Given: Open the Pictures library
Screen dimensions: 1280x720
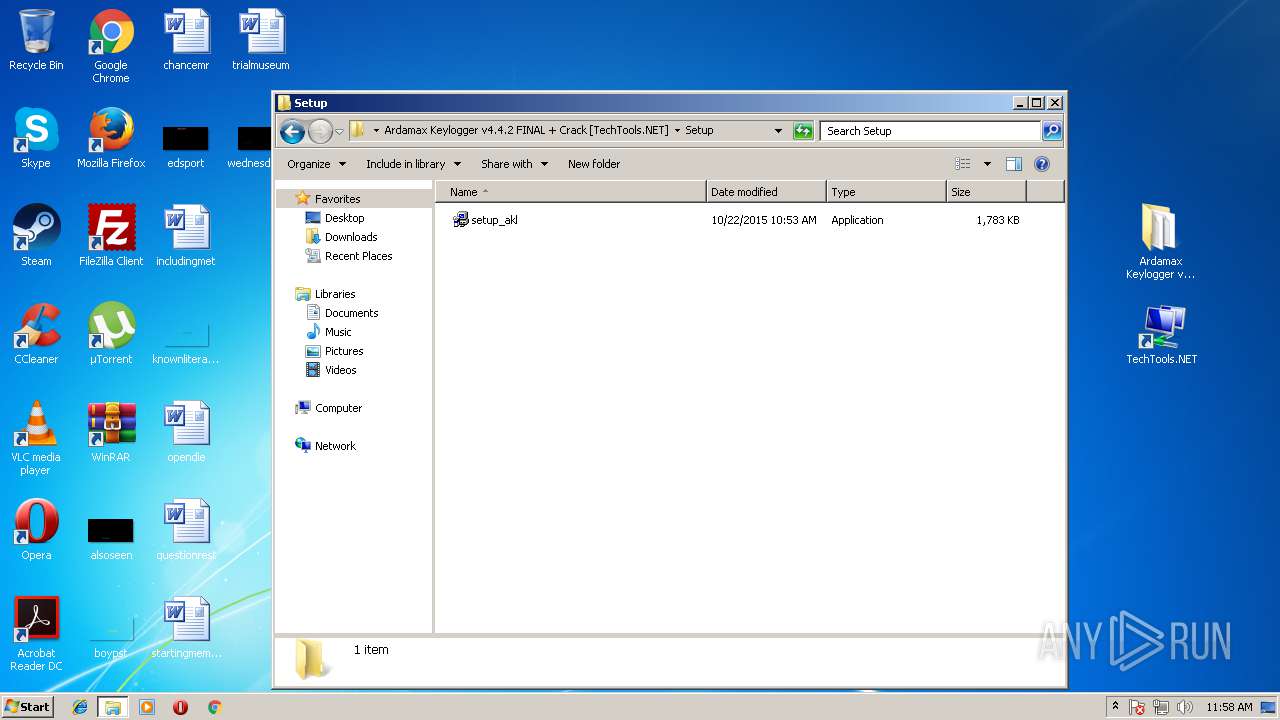Looking at the screenshot, I should (343, 351).
